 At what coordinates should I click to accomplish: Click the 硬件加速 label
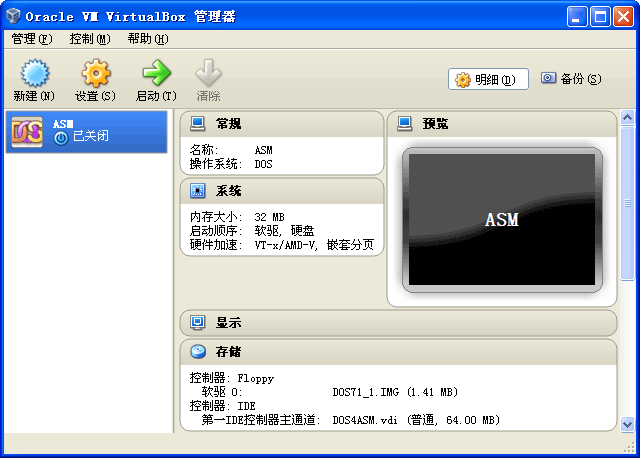[x=216, y=245]
